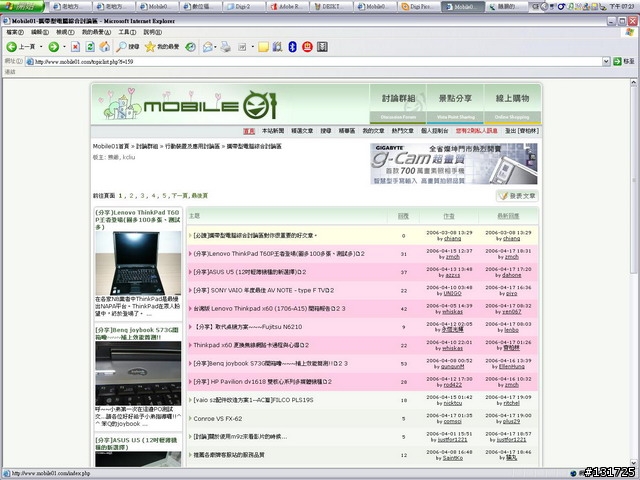Click the yellow note toolbar icon
Image resolution: width=640 pixels, height=480 pixels.
(263, 47)
